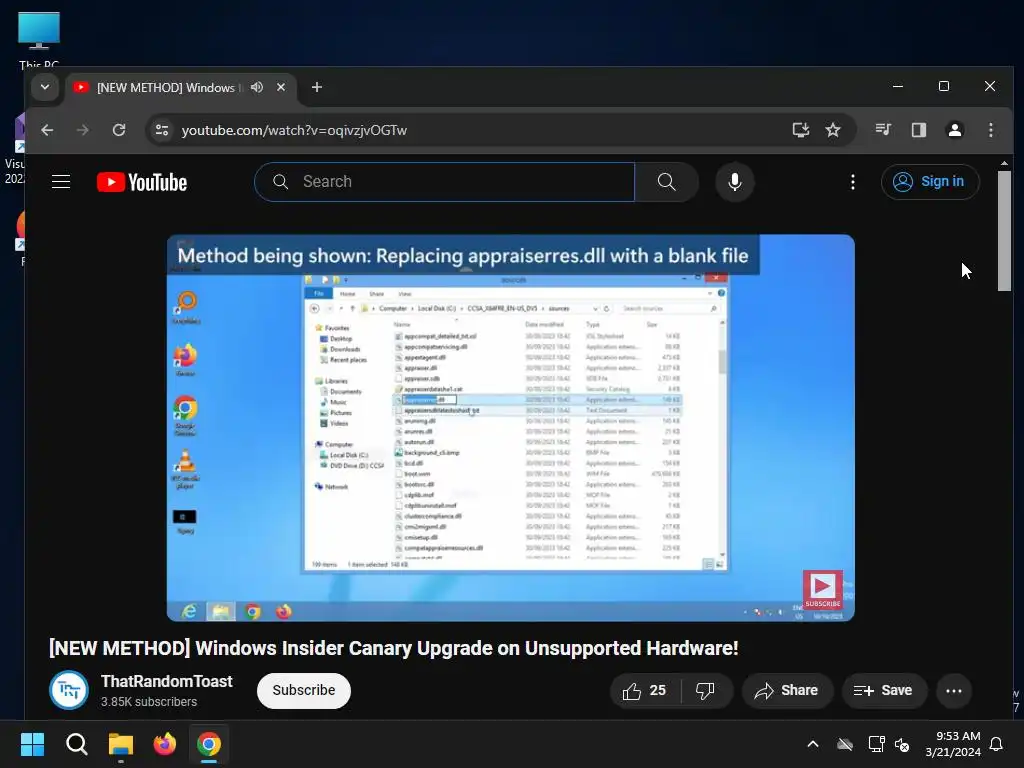Open Chrome profile avatar menu
Screen dimensions: 1024x768
955,130
